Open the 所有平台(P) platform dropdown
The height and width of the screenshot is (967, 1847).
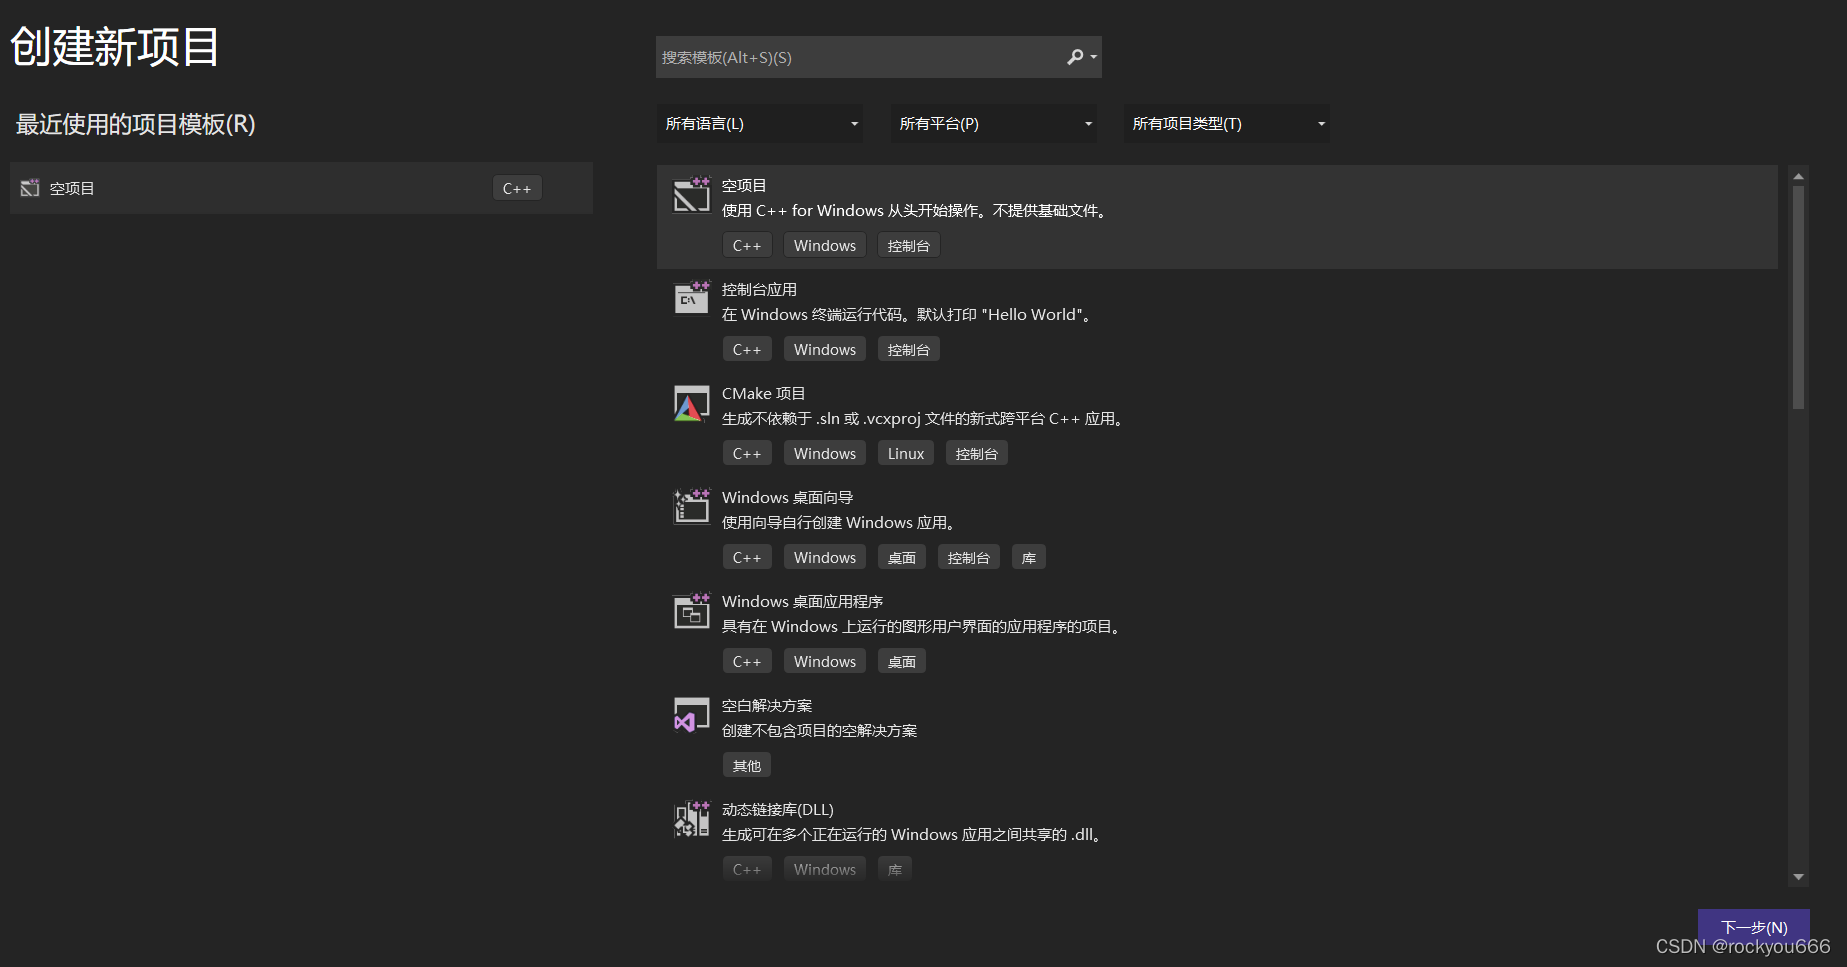point(994,123)
